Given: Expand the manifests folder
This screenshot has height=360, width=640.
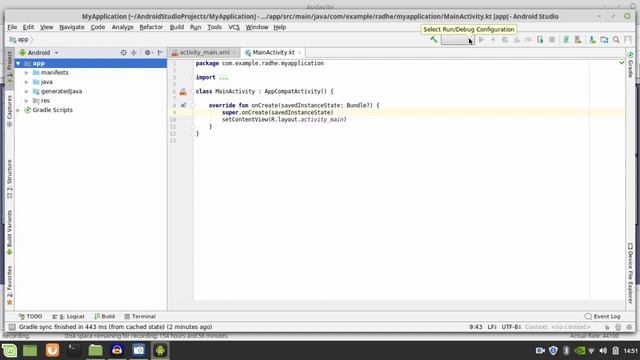Looking at the screenshot, I should (x=27, y=73).
